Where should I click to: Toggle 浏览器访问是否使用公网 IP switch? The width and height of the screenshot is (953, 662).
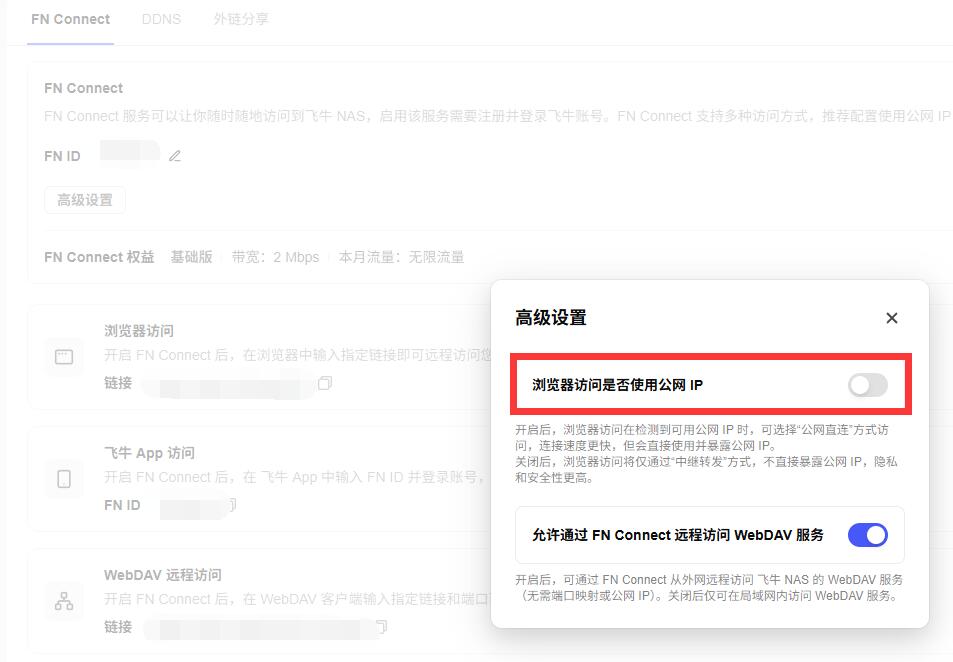(x=867, y=385)
